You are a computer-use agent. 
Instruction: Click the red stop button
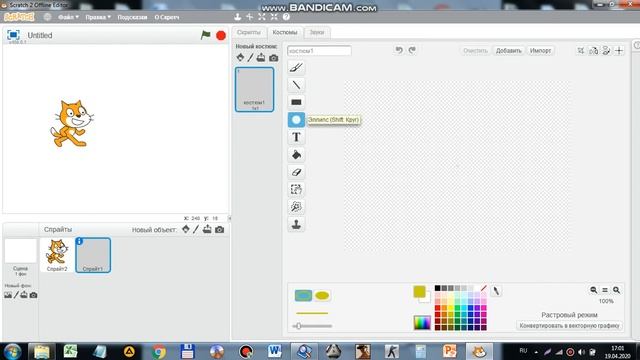[221, 36]
